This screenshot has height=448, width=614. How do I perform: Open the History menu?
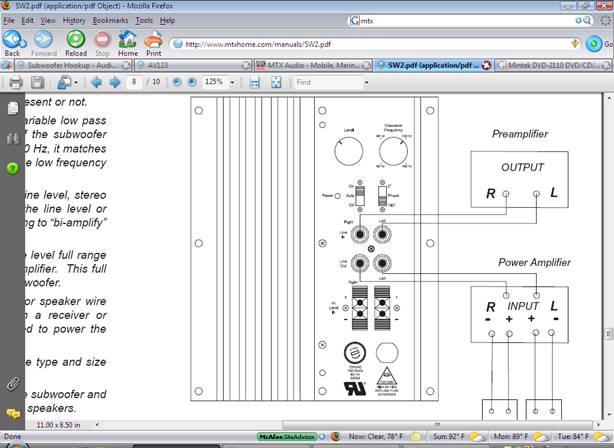(x=74, y=20)
